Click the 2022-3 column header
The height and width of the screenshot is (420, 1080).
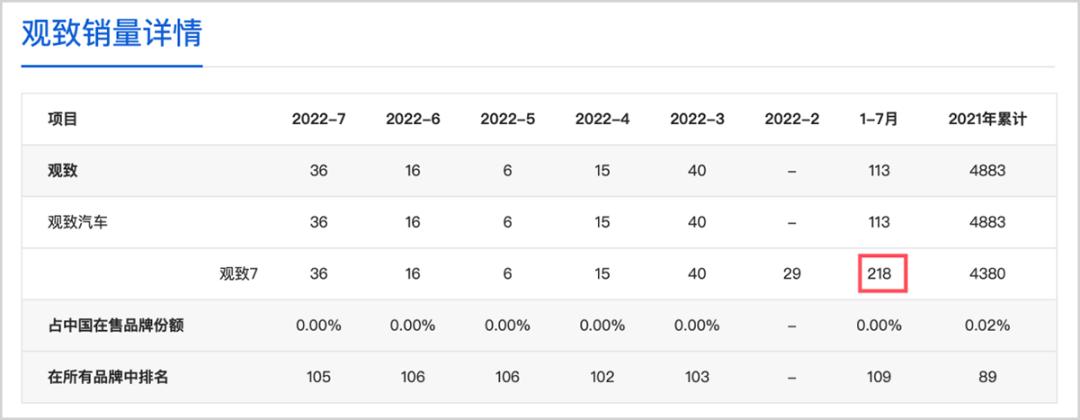point(697,119)
